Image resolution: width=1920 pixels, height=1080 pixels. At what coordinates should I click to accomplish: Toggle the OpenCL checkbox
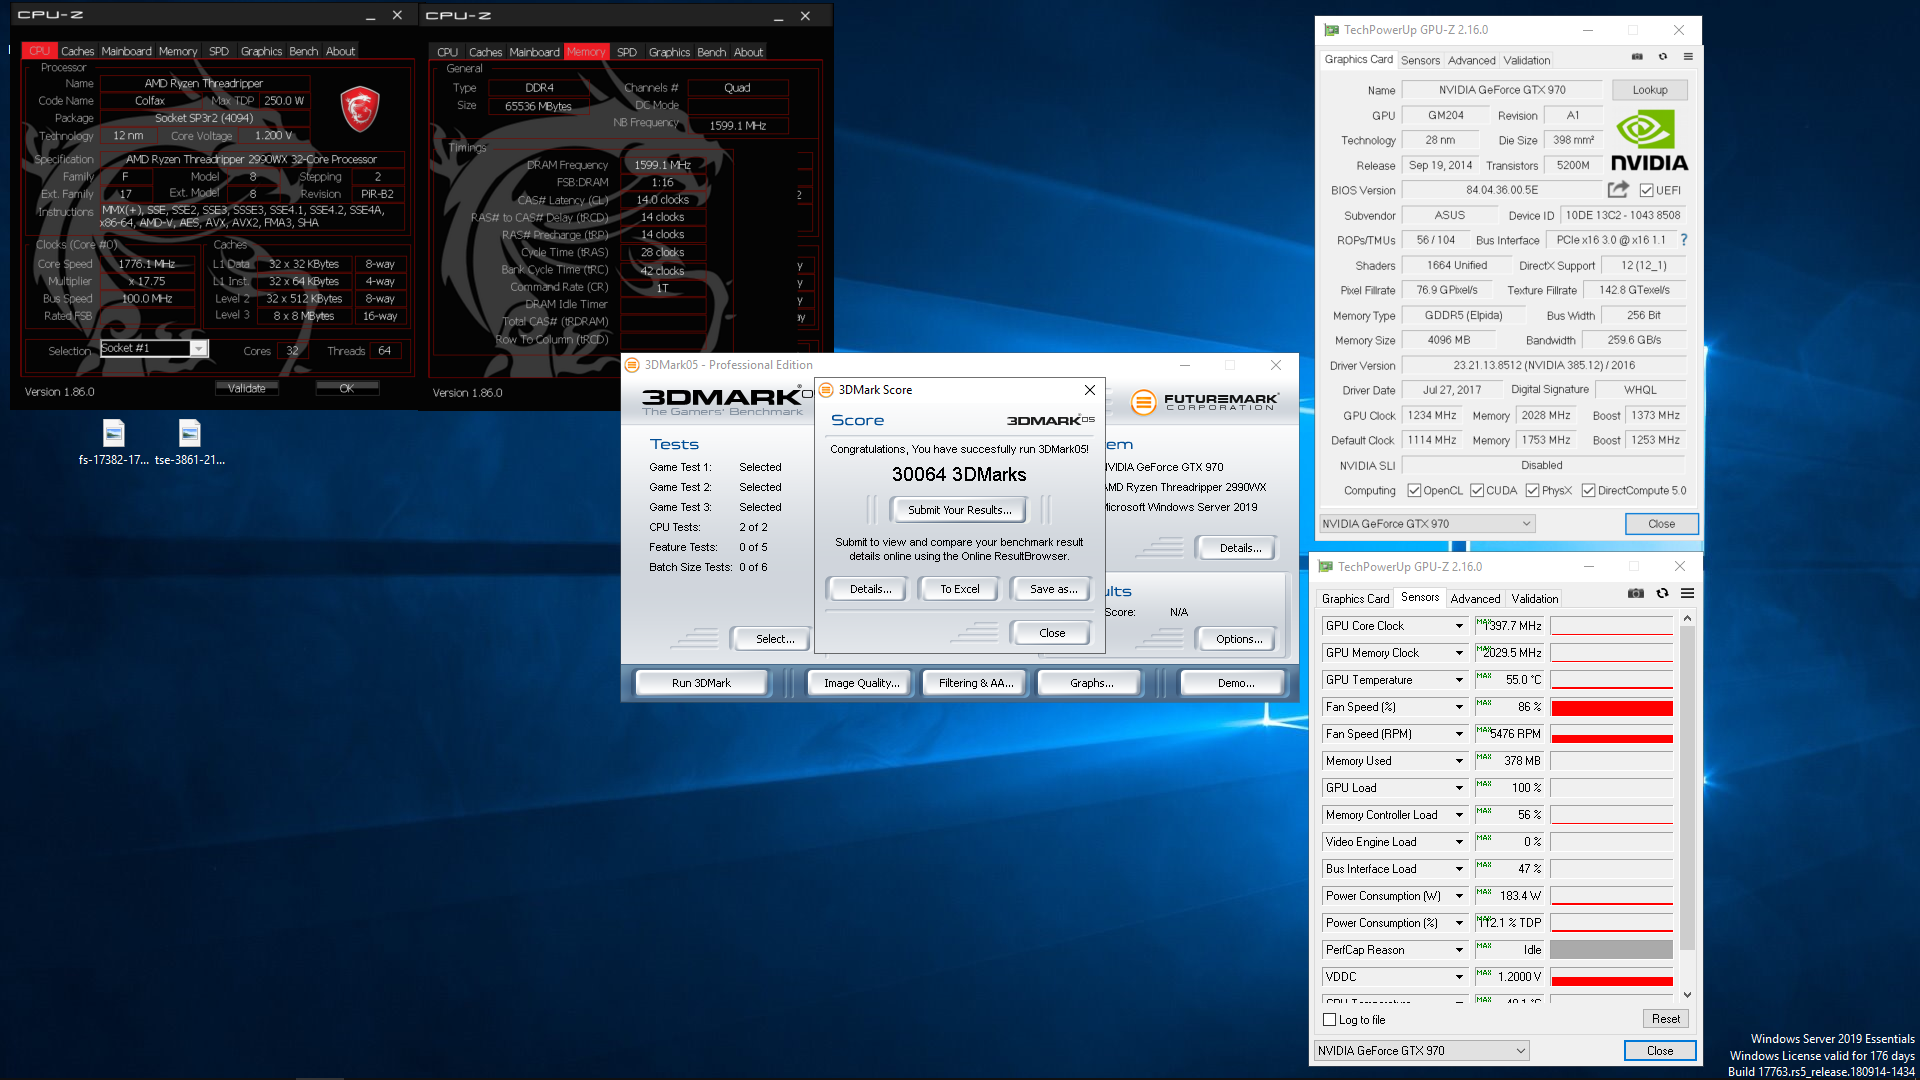coord(1414,491)
